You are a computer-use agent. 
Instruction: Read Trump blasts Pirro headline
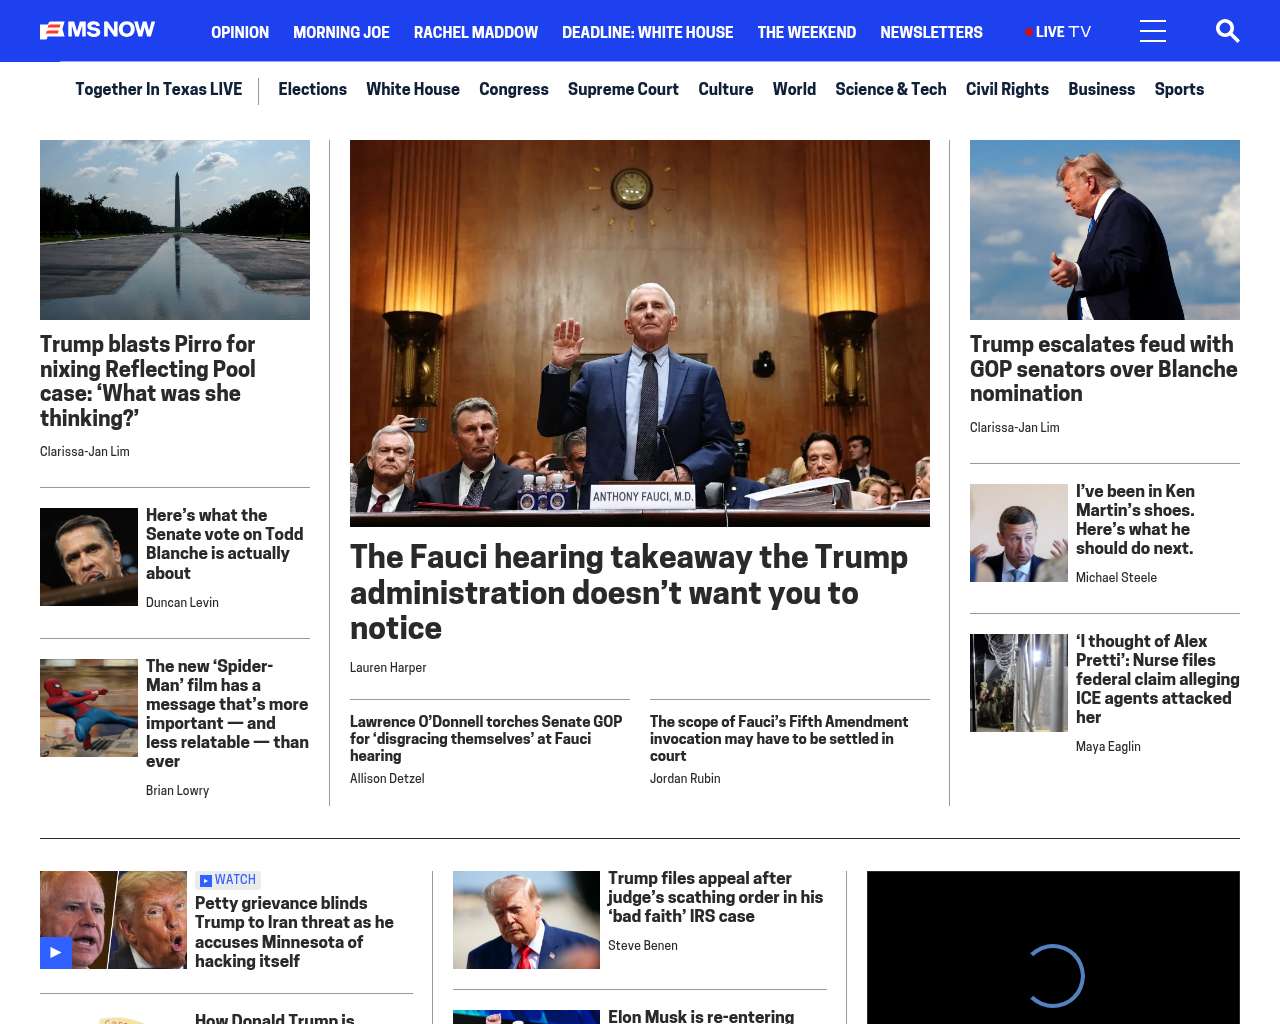(x=148, y=381)
